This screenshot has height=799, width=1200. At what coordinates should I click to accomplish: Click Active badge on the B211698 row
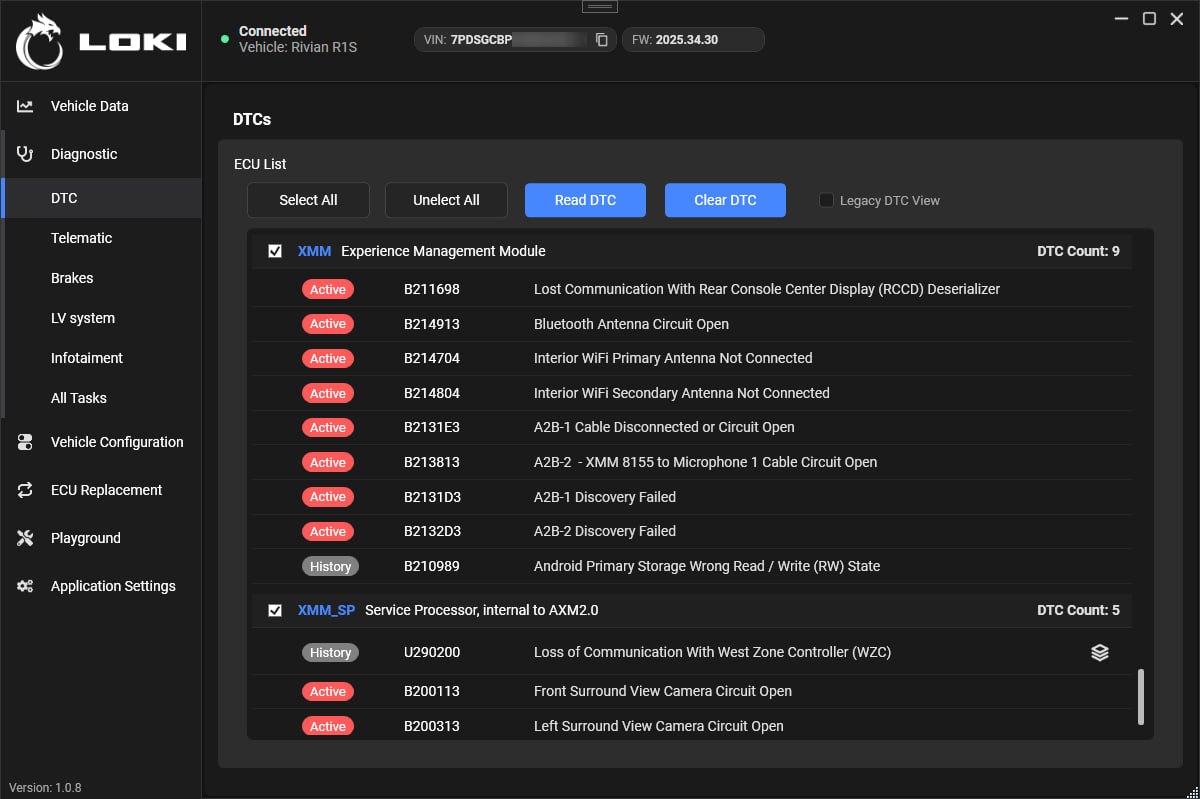click(x=328, y=289)
